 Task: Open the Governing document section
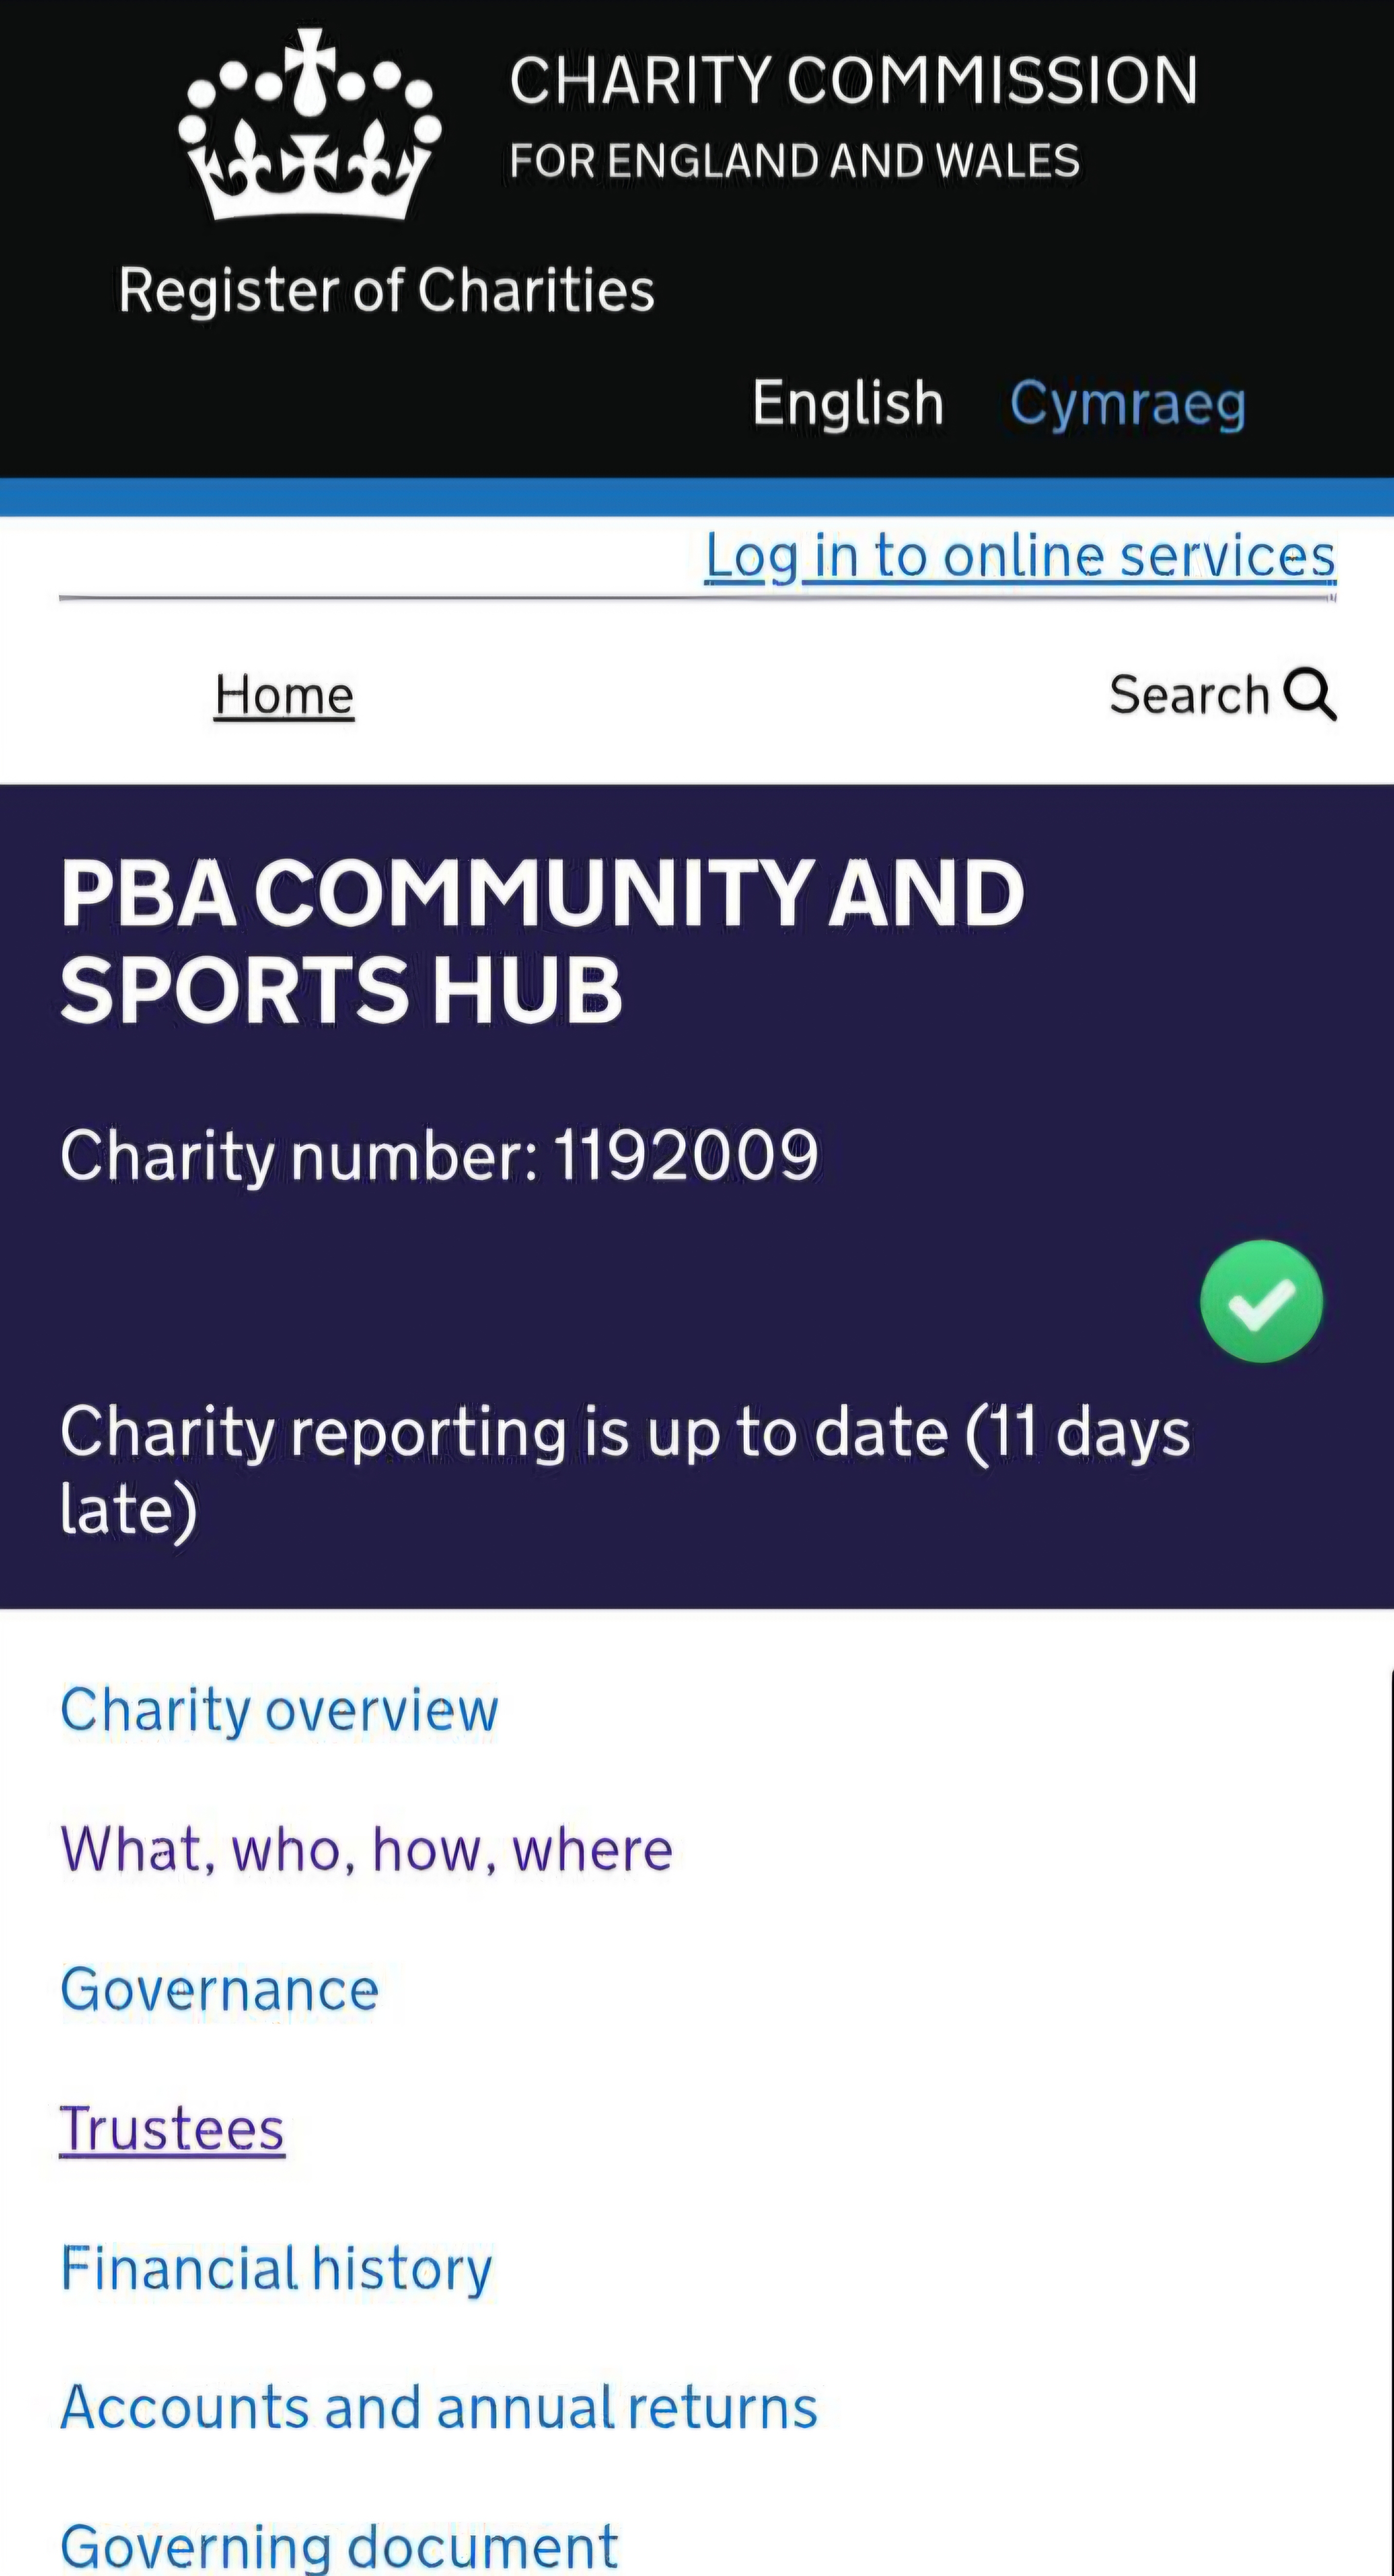click(339, 2545)
